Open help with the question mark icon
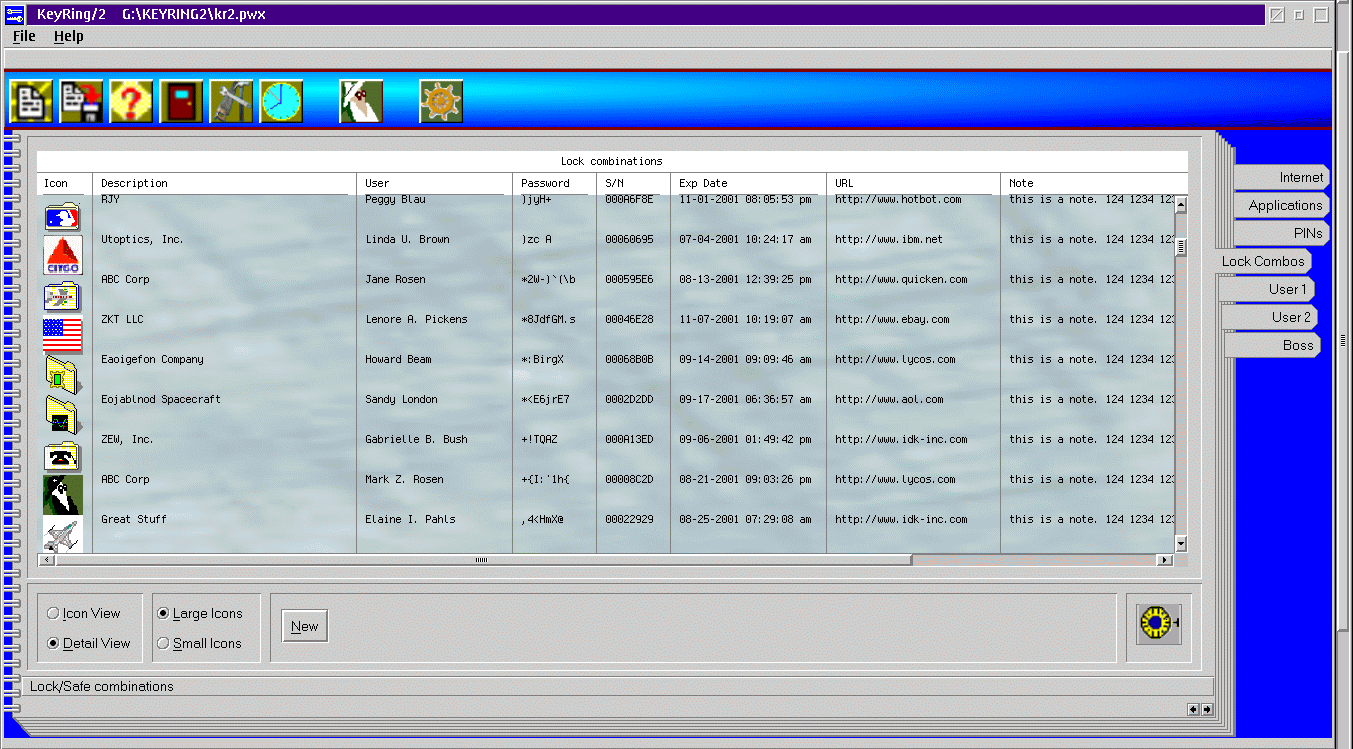This screenshot has width=1353, height=749. (x=131, y=101)
